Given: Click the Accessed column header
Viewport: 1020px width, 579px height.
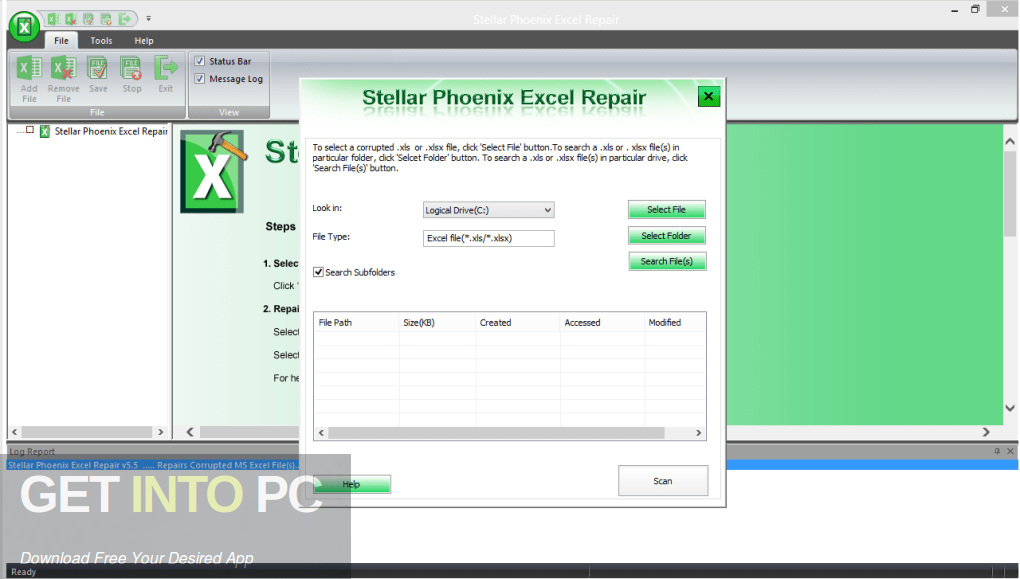Looking at the screenshot, I should coord(602,323).
